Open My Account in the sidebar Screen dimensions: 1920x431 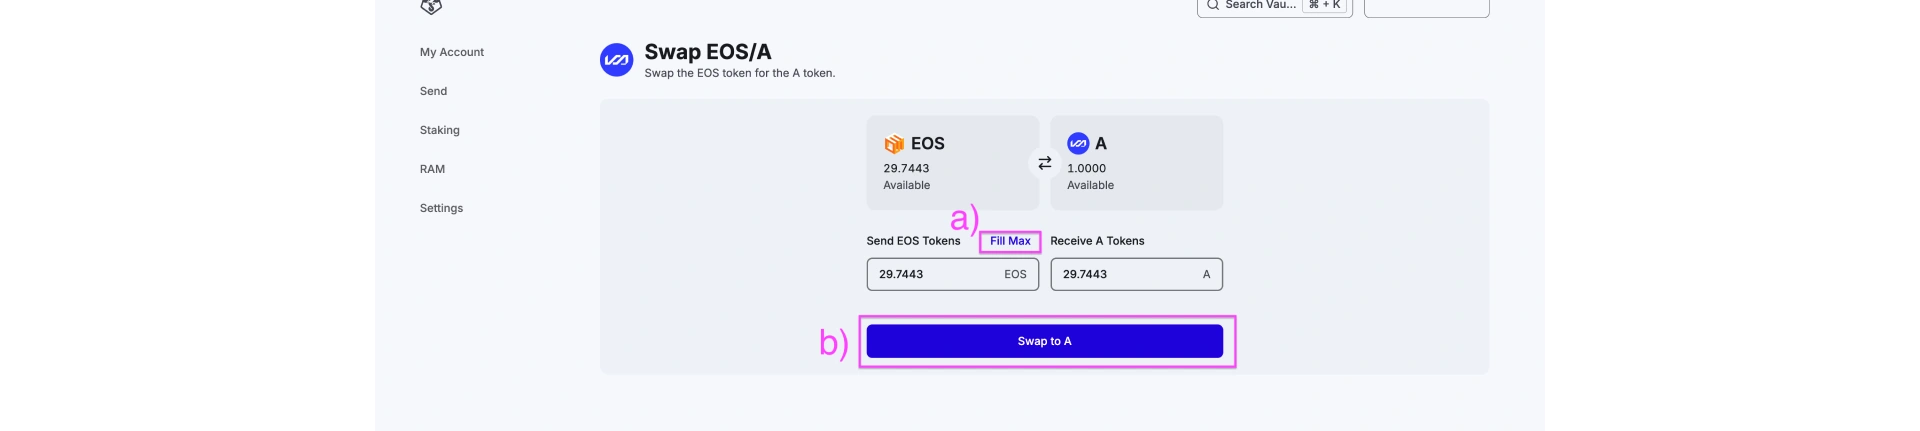coord(452,52)
